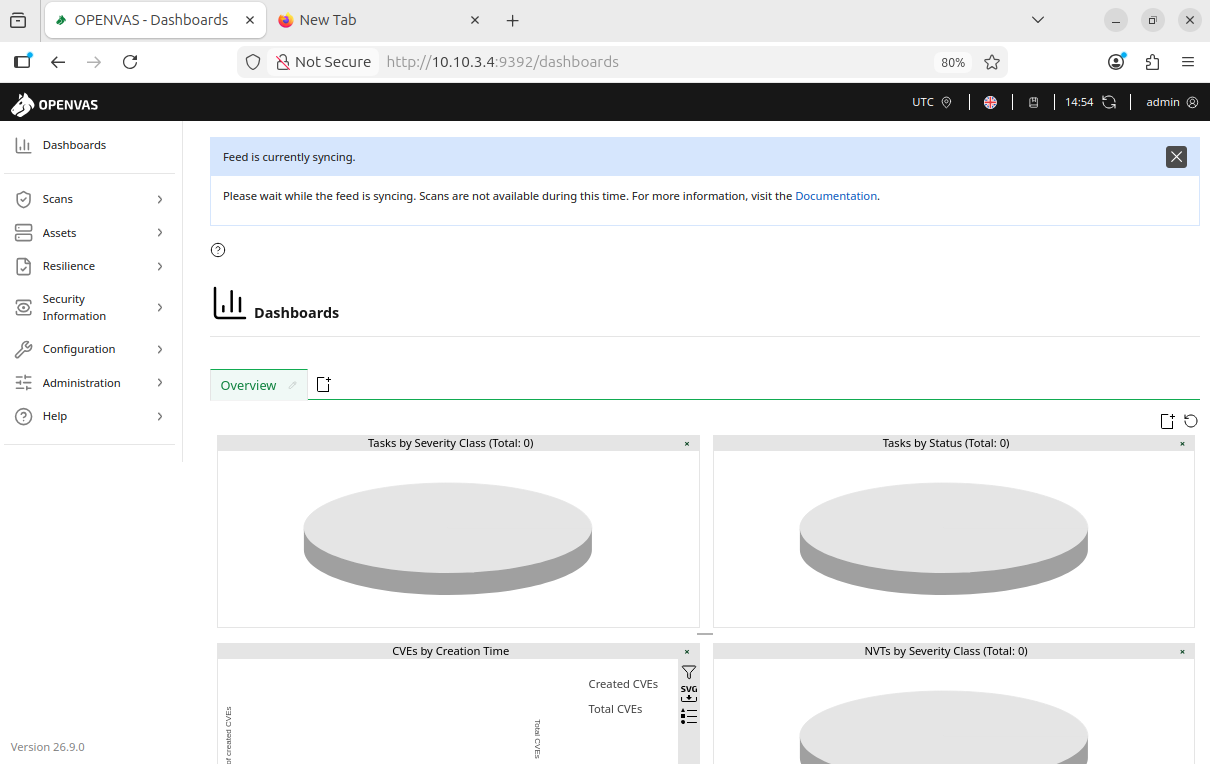Download CVEs chart as SVG

pyautogui.click(x=689, y=693)
